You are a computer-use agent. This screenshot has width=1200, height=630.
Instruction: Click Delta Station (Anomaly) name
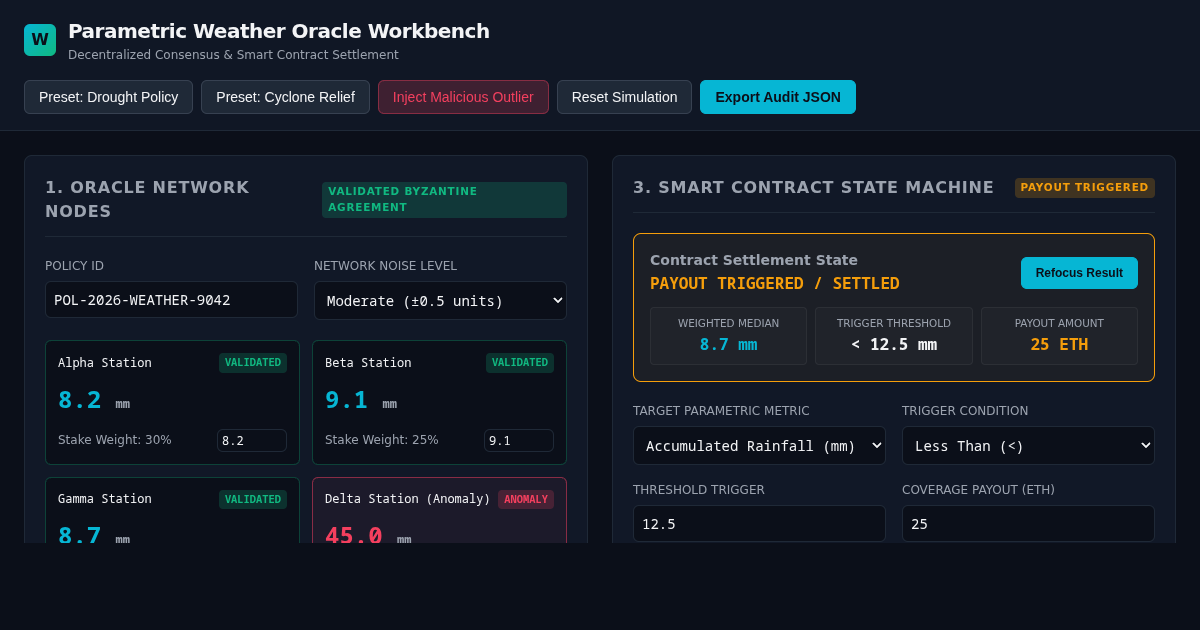408,499
